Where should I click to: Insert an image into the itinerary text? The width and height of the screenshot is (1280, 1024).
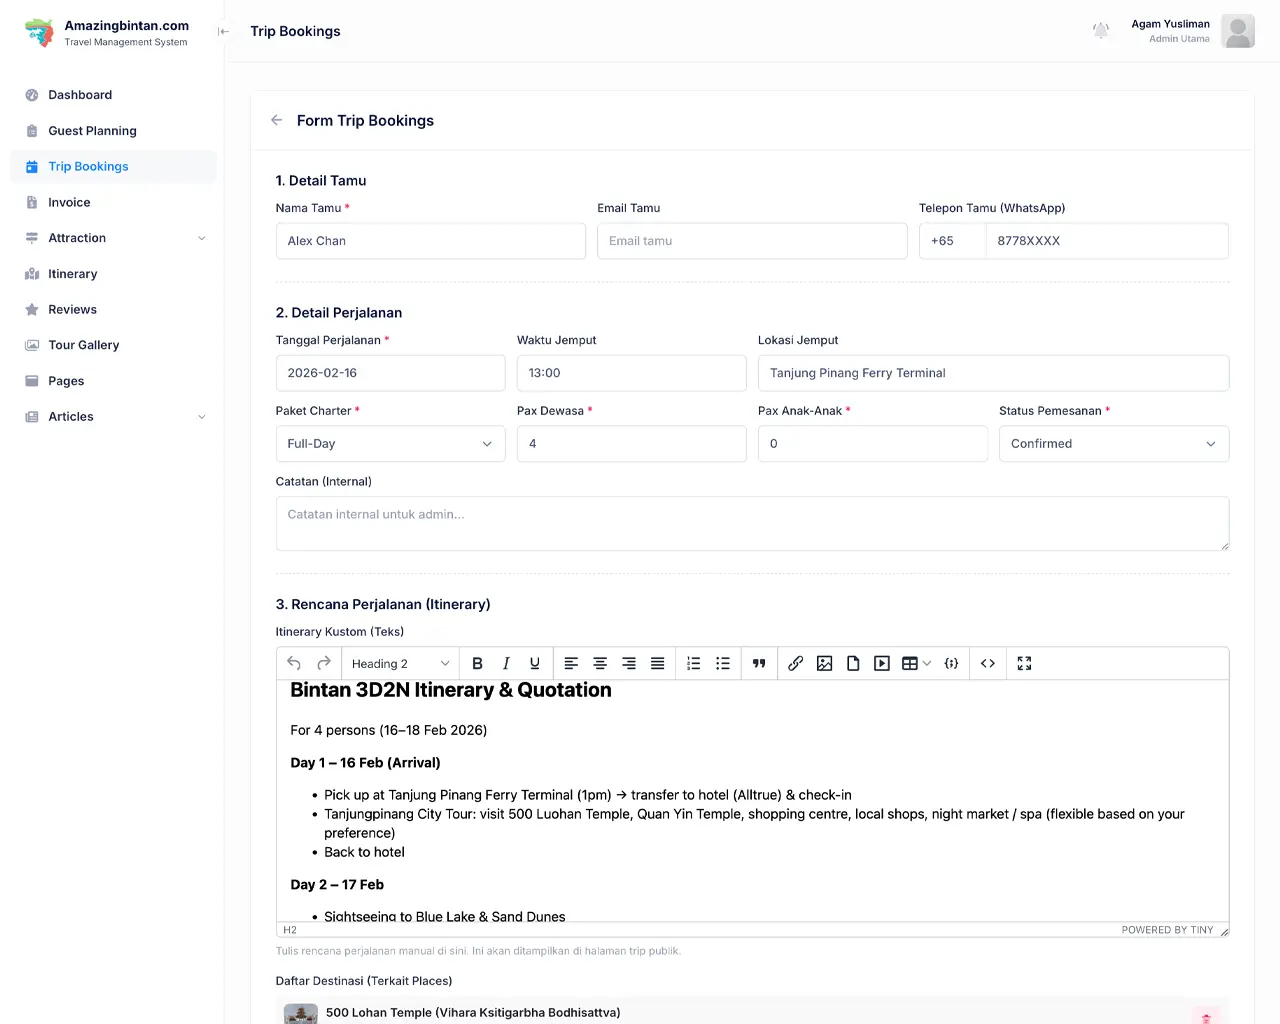[x=824, y=663]
